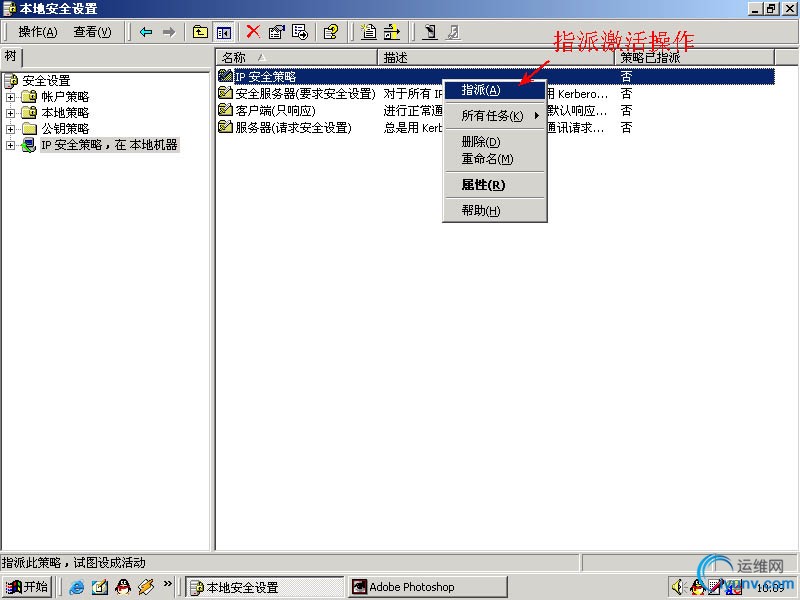
Task: Click the 公钥策略 folder icon
Action: (30, 129)
